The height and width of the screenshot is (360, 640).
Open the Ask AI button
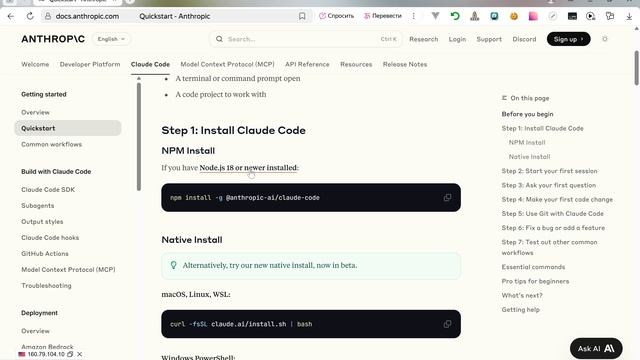point(596,349)
